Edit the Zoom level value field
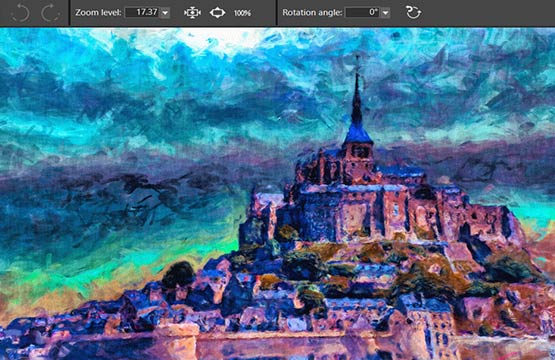The width and height of the screenshot is (555, 360). click(142, 12)
